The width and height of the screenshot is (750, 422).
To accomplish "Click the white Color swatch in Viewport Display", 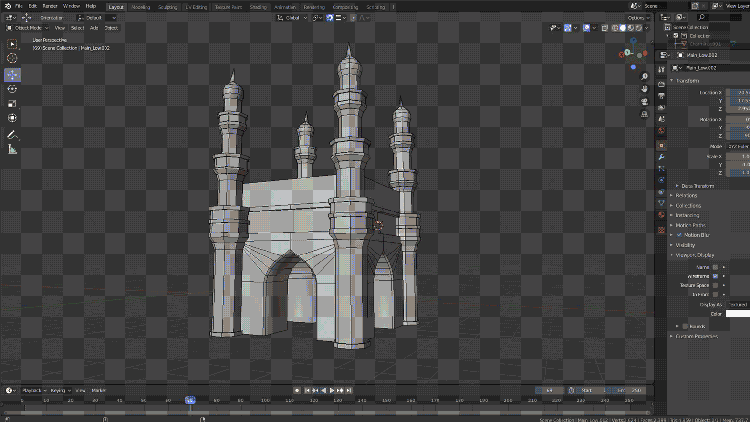I will (738, 314).
